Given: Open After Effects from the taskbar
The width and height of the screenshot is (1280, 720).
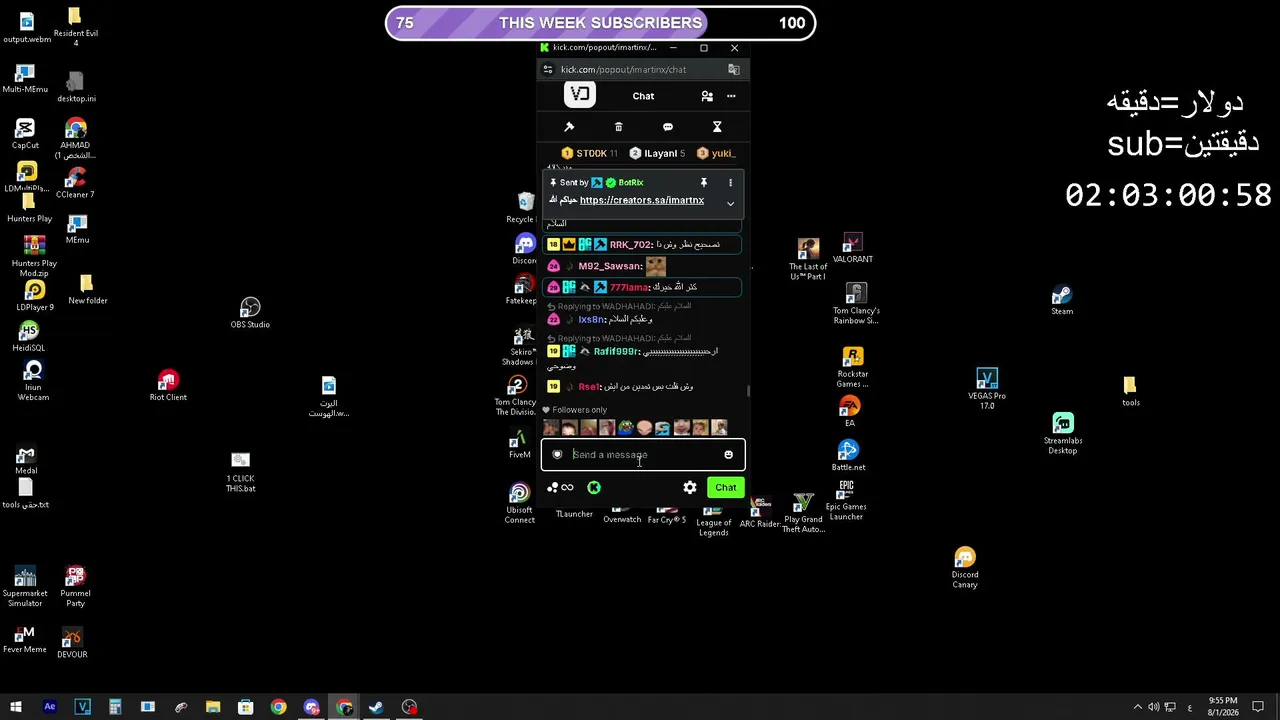Looking at the screenshot, I should 50,707.
